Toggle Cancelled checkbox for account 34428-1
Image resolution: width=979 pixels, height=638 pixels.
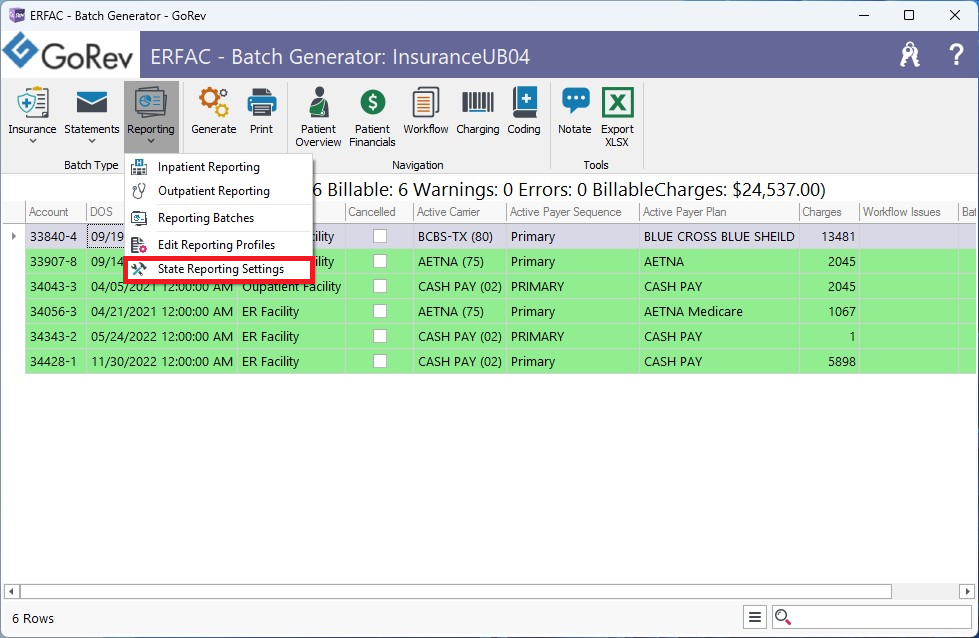[380, 361]
